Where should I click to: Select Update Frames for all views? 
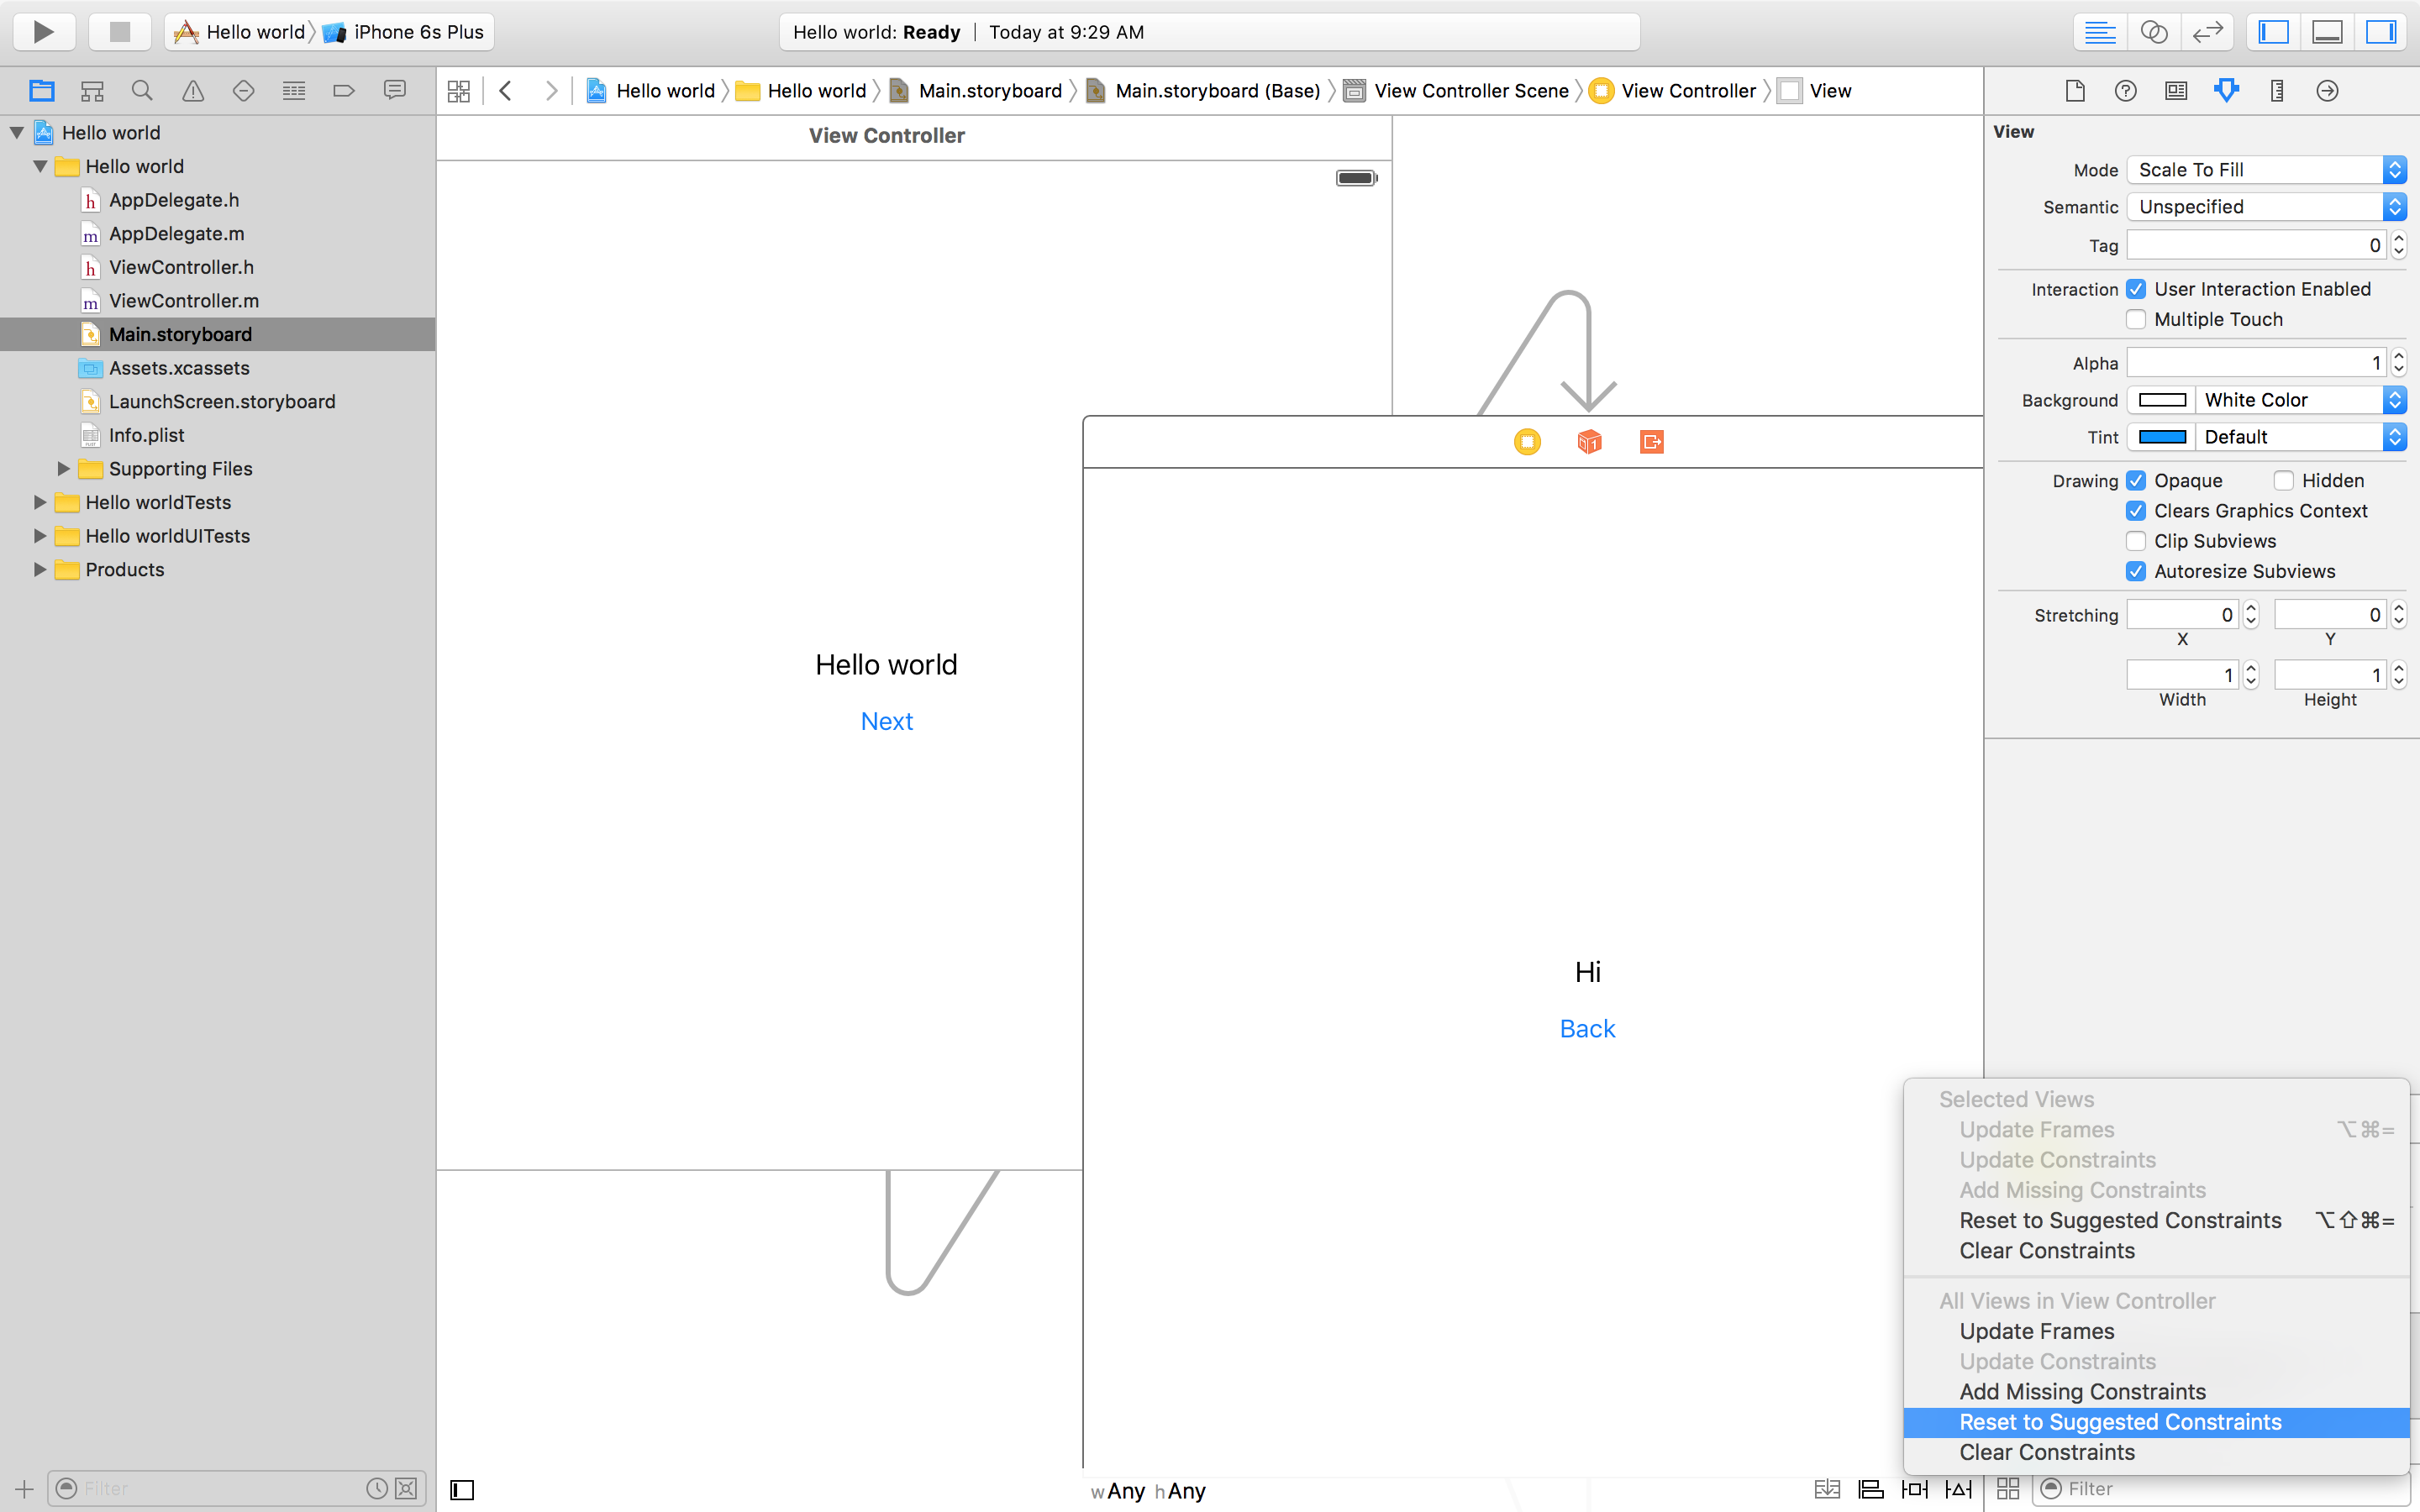coord(2036,1331)
